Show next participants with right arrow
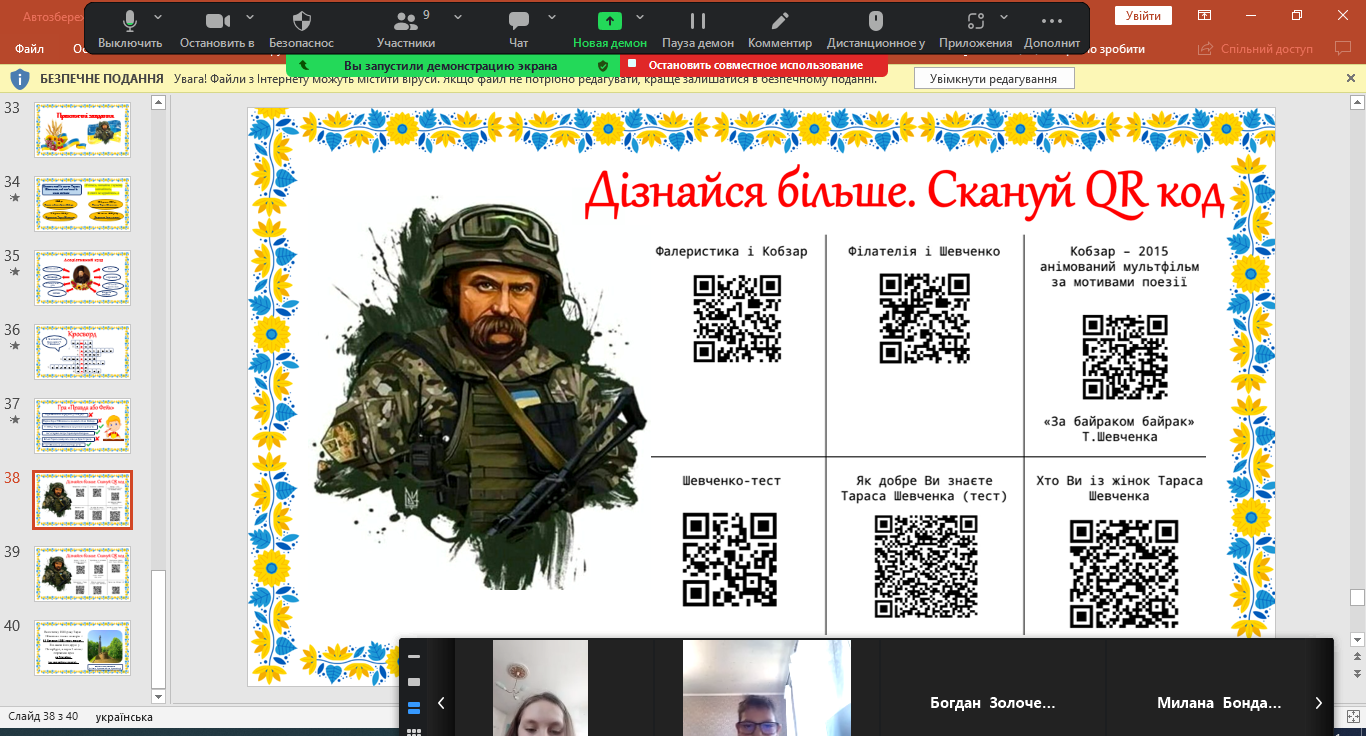The height and width of the screenshot is (736, 1366). (x=1319, y=703)
